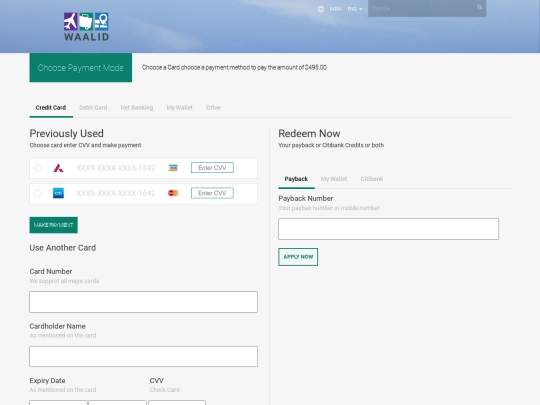Click the INDIA region selector

click(335, 9)
